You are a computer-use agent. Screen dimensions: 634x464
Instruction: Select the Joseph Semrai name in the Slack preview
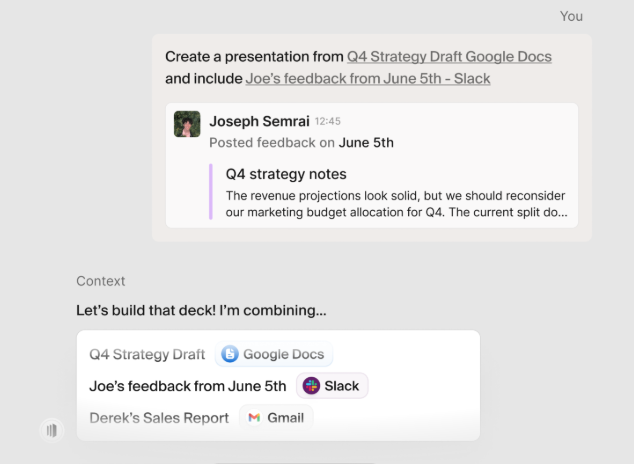pos(259,121)
